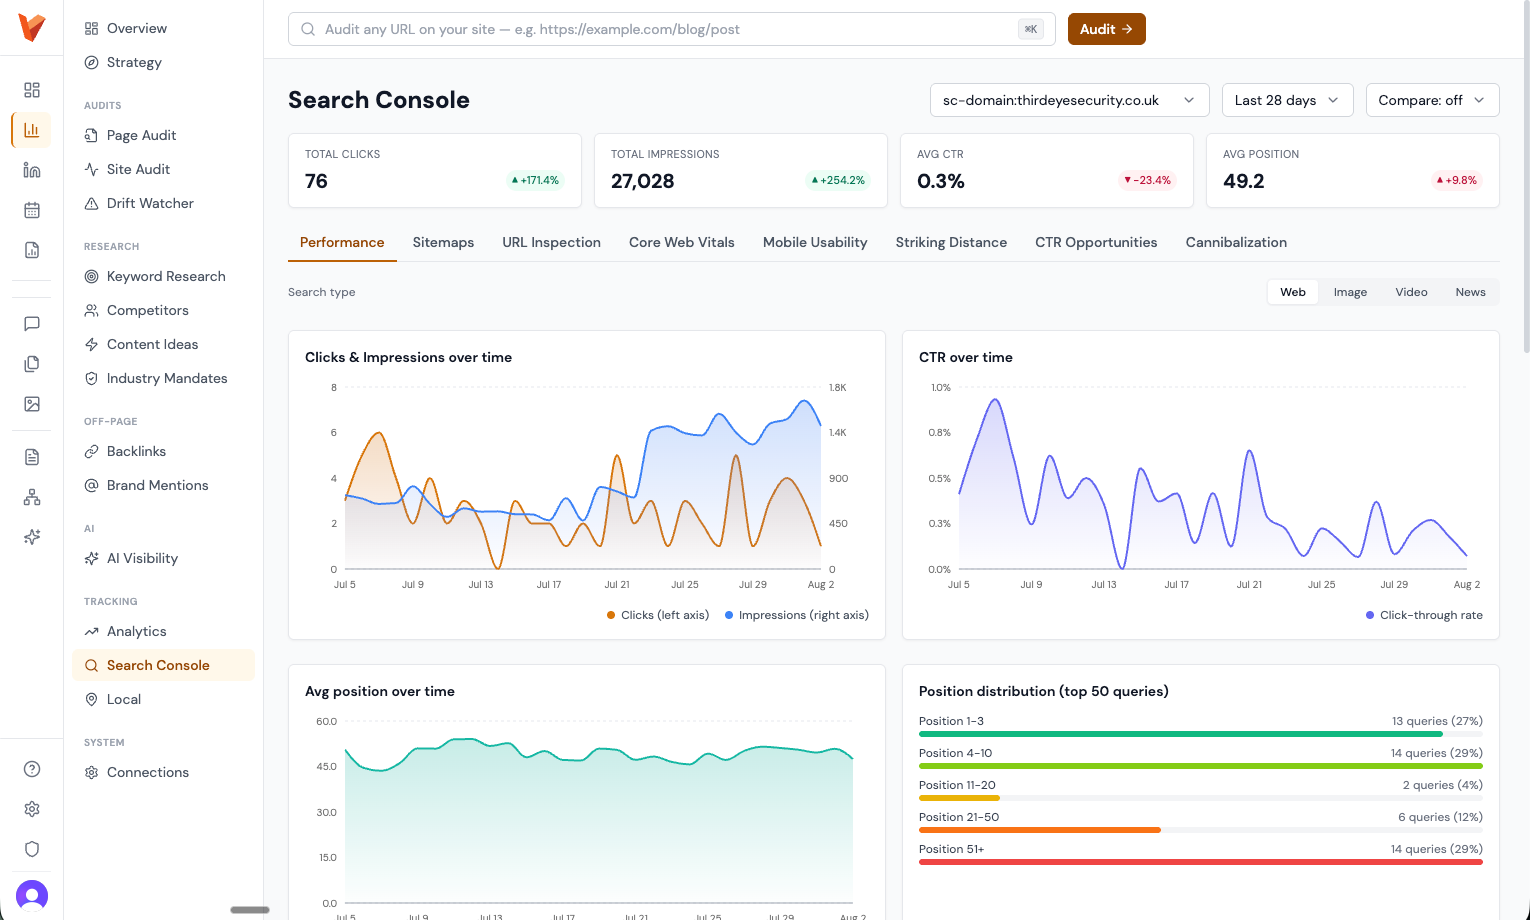Open AI Visibility page
The image size is (1530, 920).
coord(163,558)
